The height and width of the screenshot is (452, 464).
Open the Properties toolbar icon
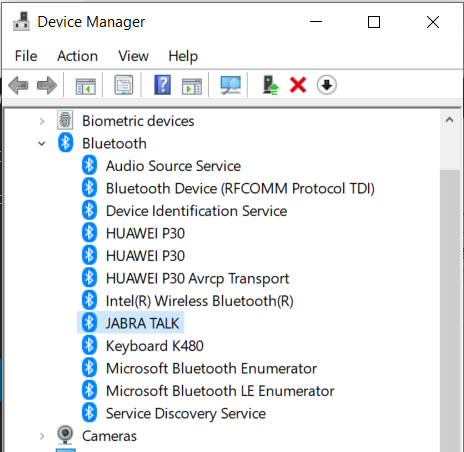124,85
